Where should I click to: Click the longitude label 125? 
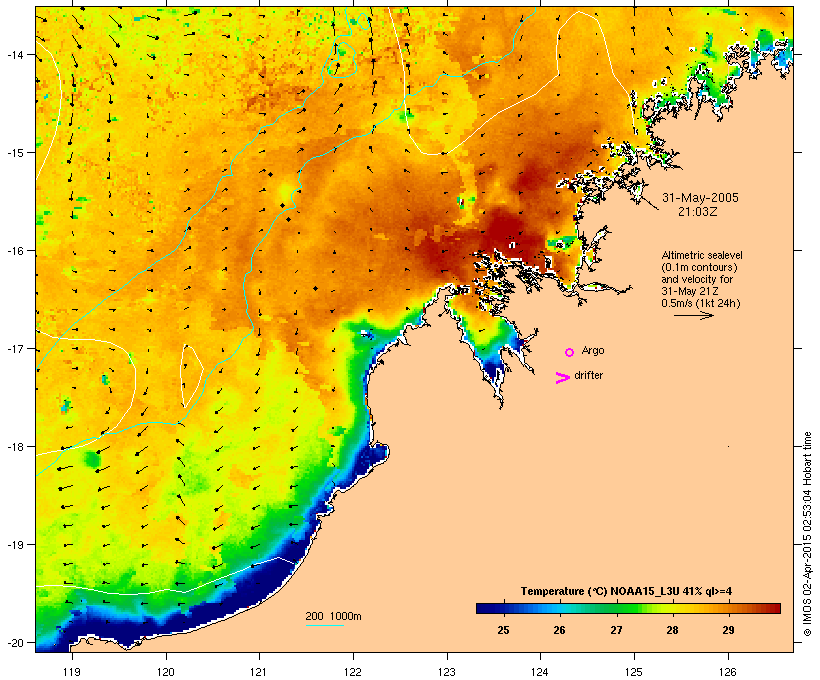pos(634,672)
